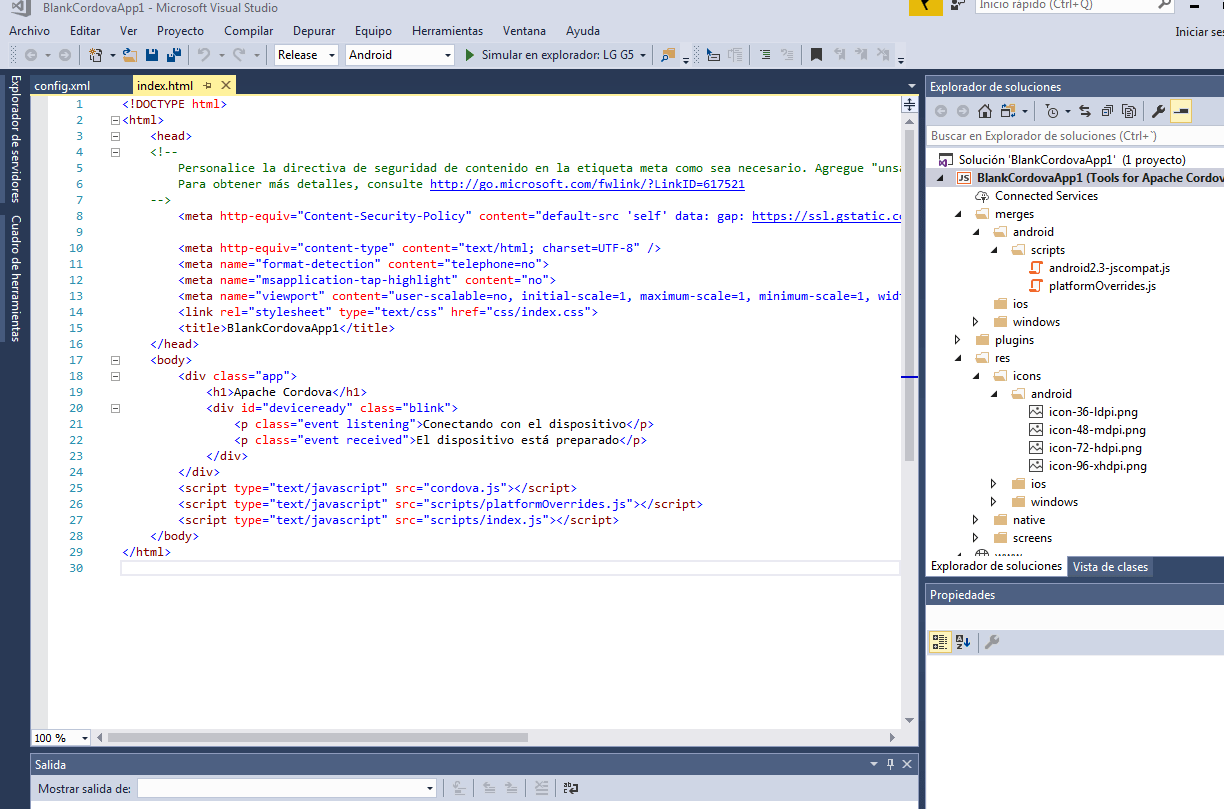Expand the plugins folder in the tree

coord(958,340)
